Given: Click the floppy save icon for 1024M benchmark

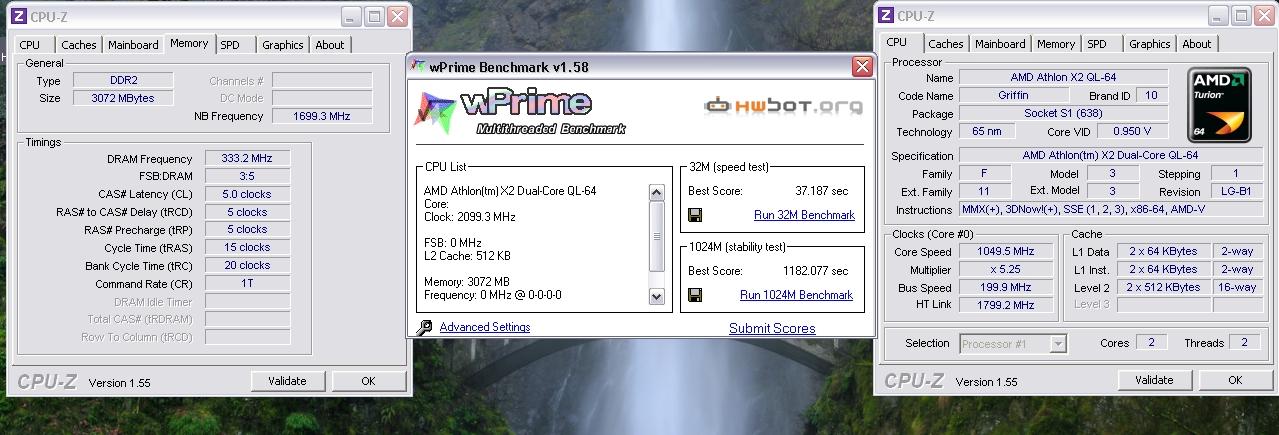Looking at the screenshot, I should point(695,295).
